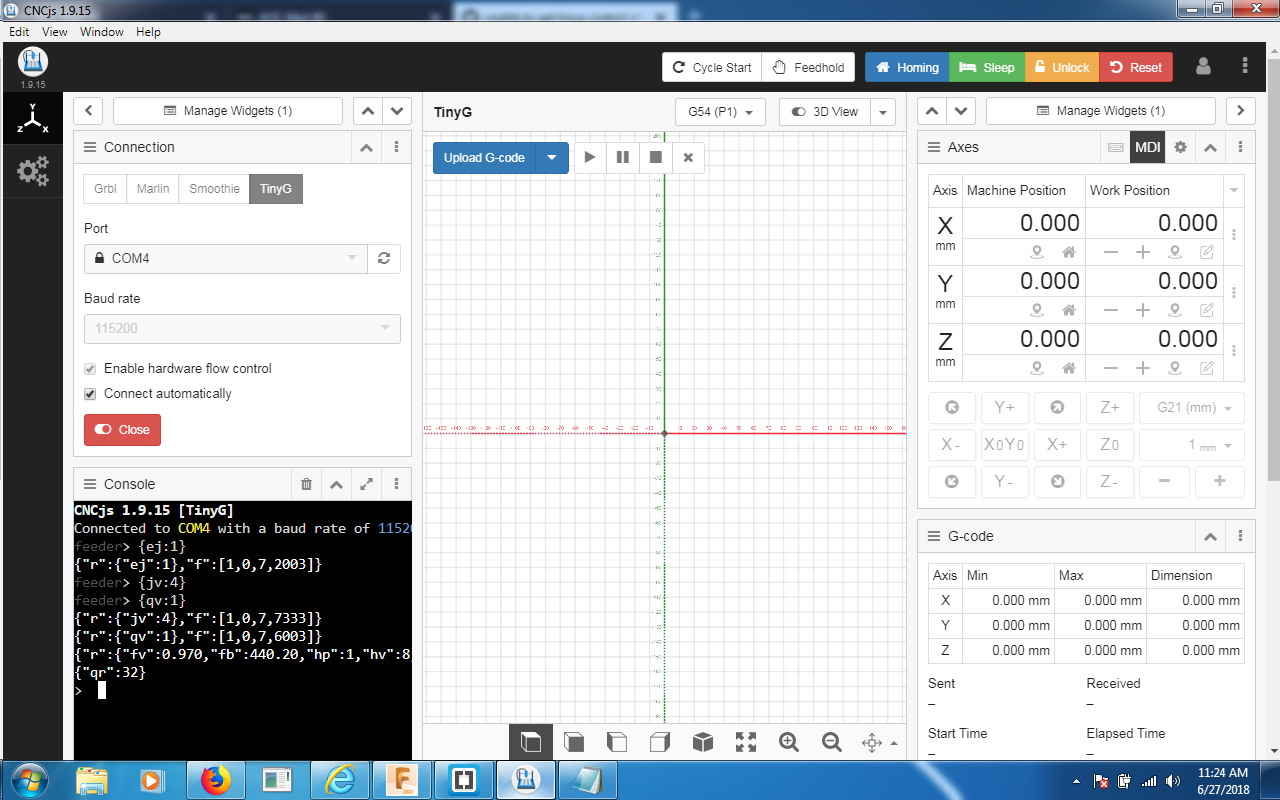
Task: Click the Feedhold button
Action: [x=809, y=67]
